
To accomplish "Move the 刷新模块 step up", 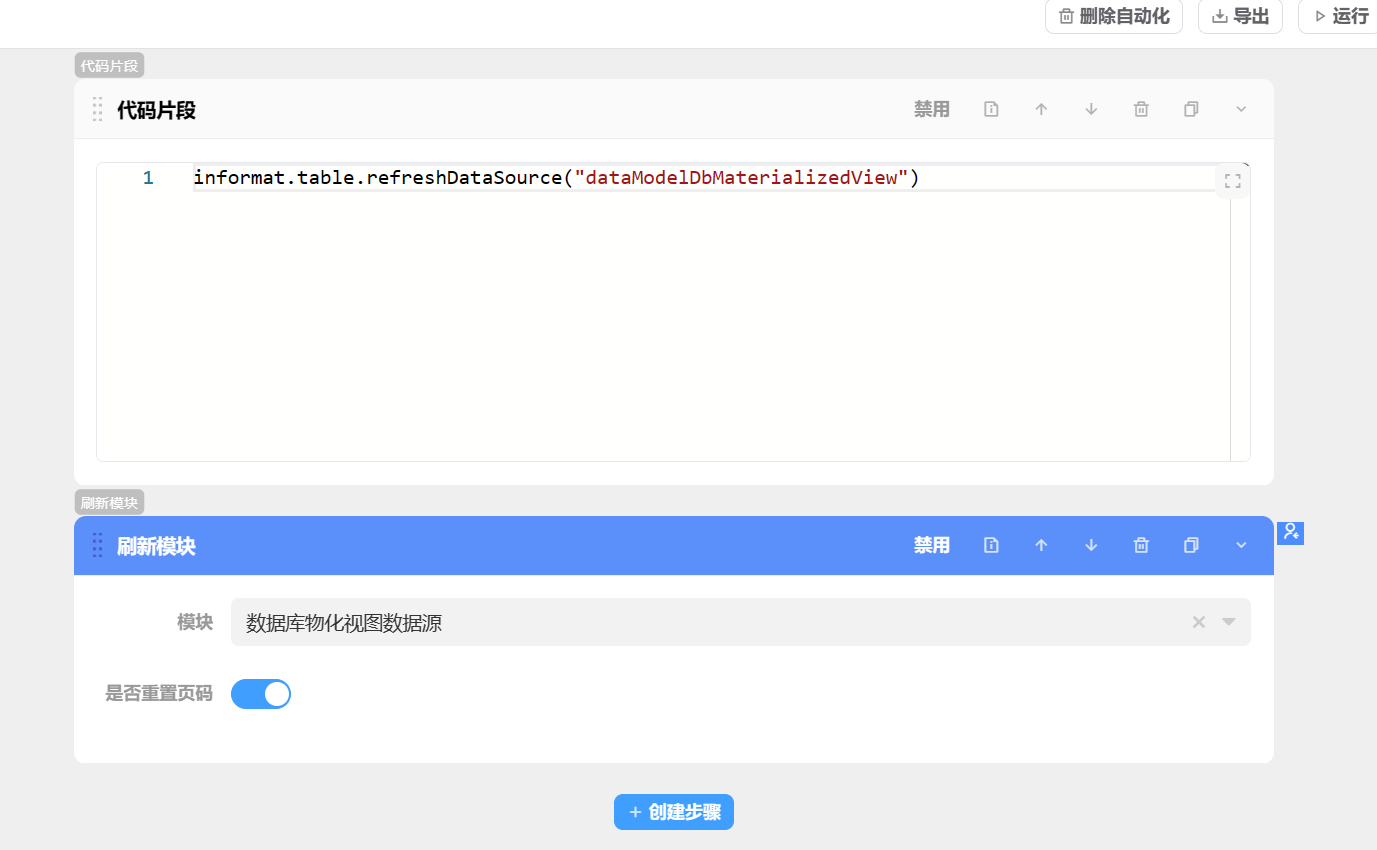I will pos(1041,545).
